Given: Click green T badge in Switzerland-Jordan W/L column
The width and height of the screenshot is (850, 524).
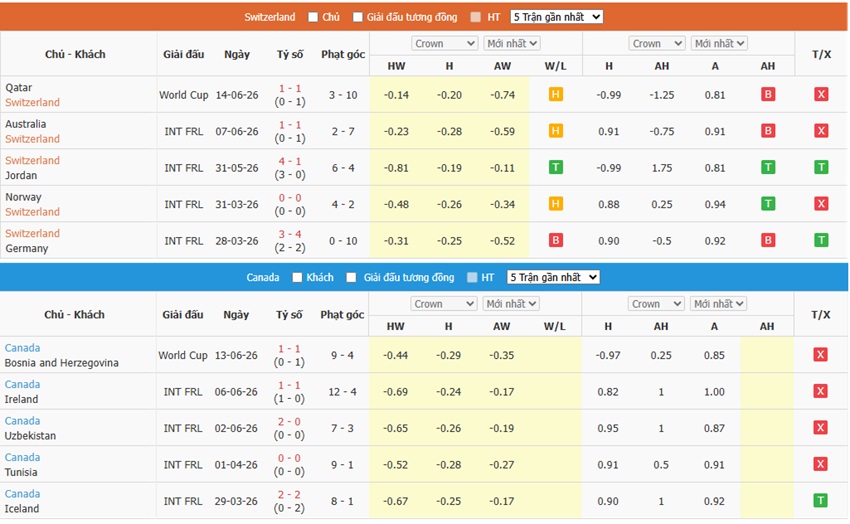Looking at the screenshot, I should (555, 167).
